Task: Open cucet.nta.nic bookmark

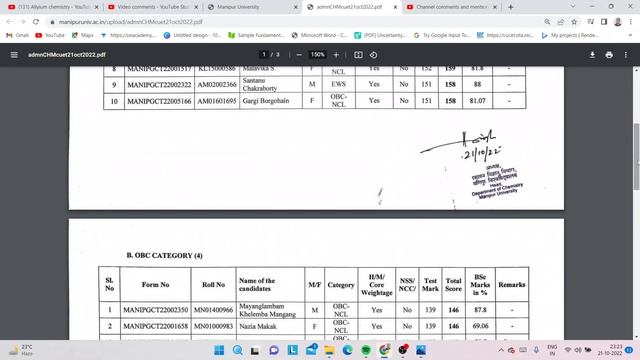Action: (506, 36)
